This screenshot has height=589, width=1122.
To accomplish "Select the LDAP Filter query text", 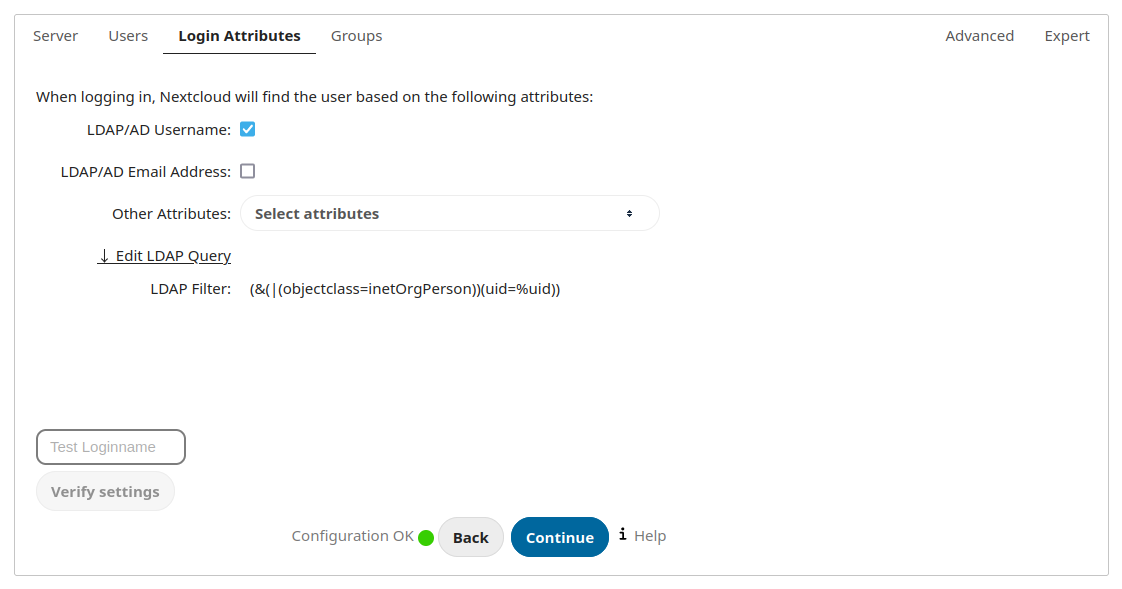I will (x=404, y=289).
